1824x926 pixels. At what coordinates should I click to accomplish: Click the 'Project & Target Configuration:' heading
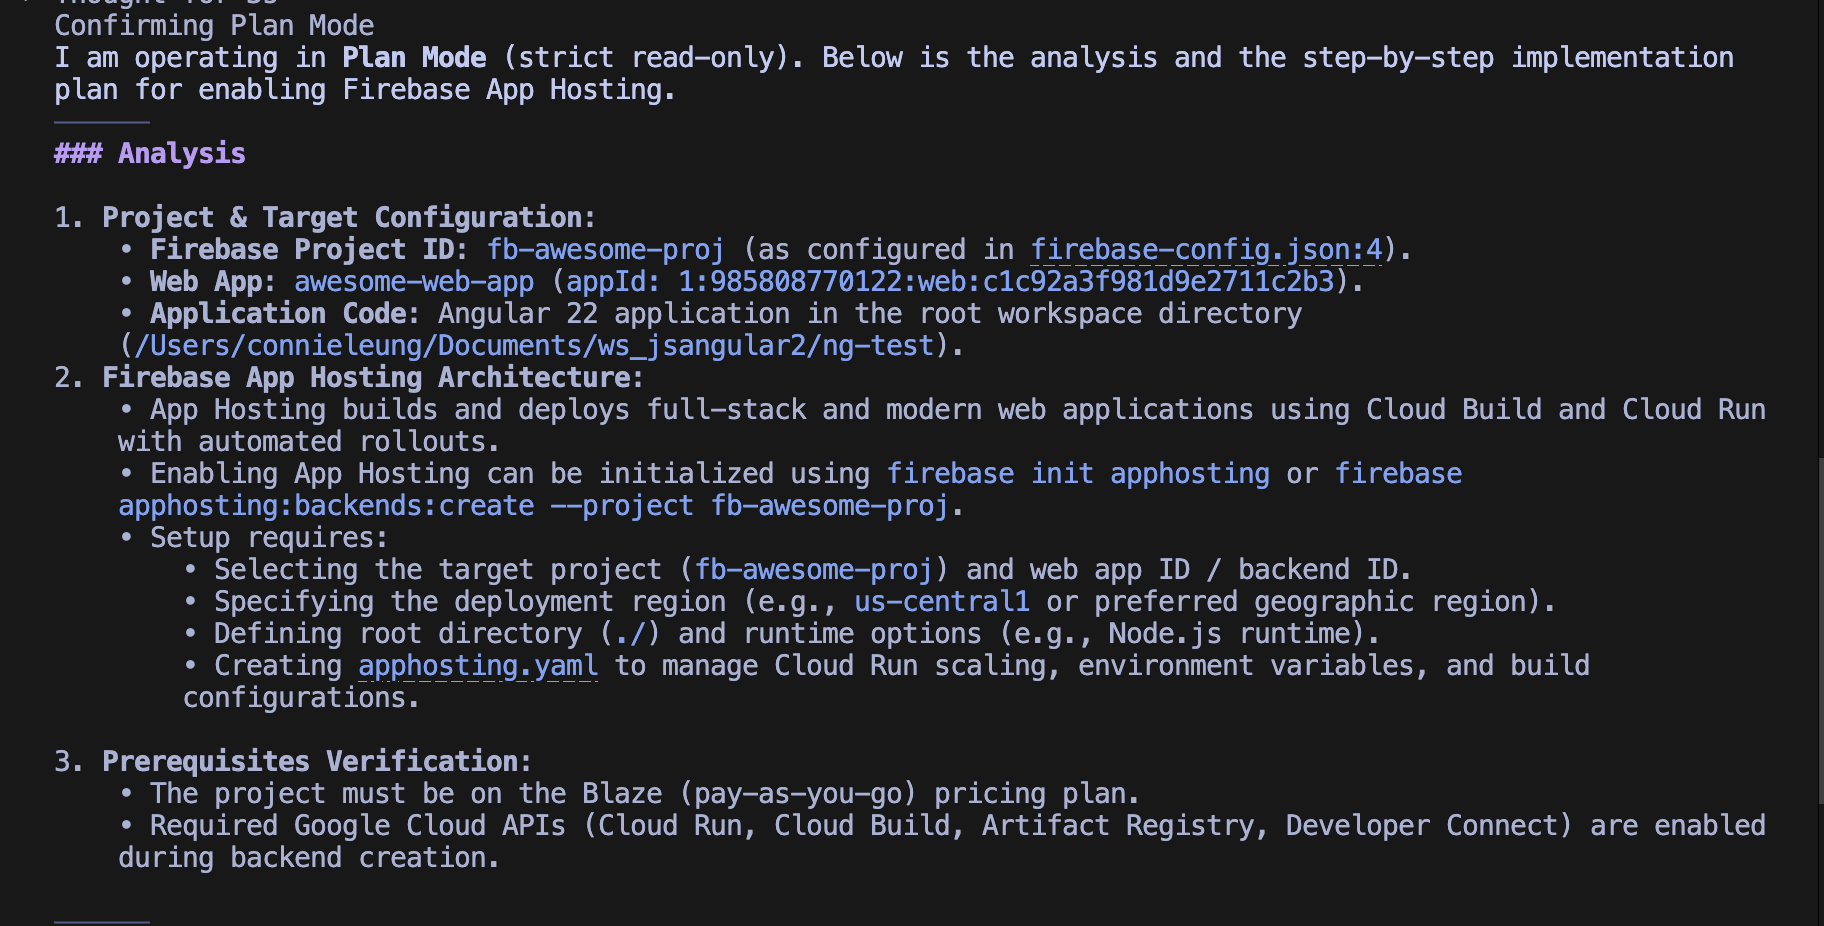tap(349, 217)
